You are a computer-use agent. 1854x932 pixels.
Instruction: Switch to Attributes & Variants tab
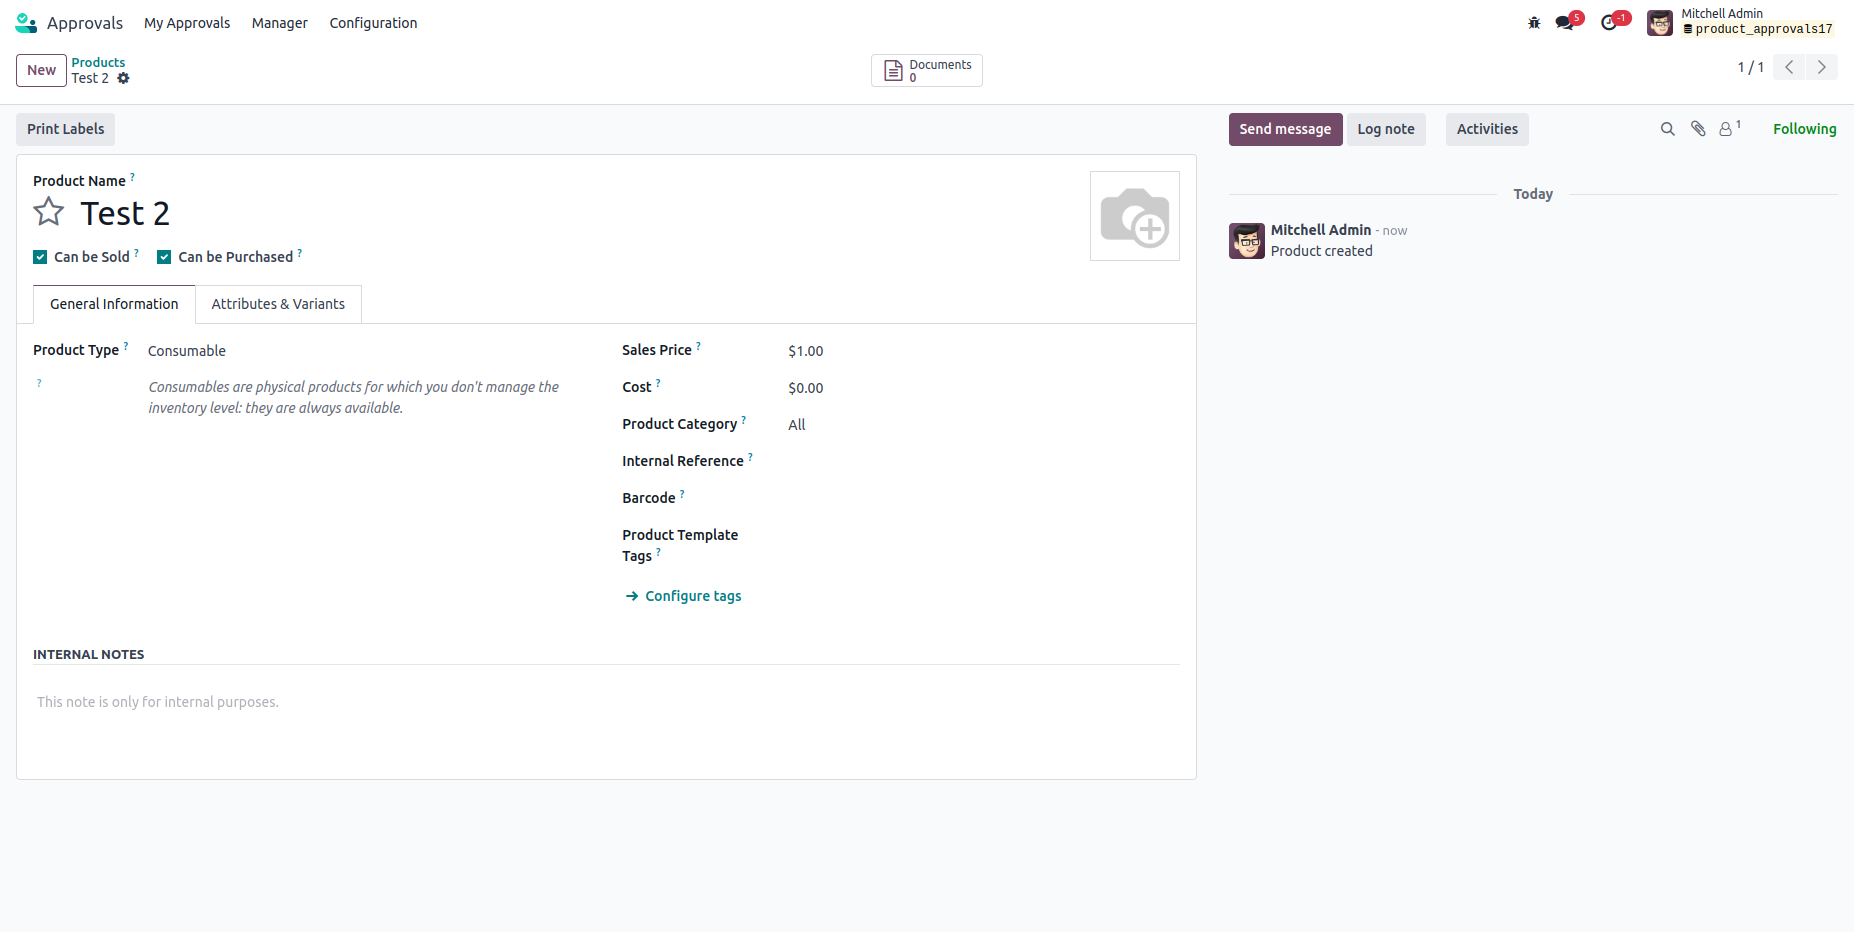pyautogui.click(x=278, y=304)
